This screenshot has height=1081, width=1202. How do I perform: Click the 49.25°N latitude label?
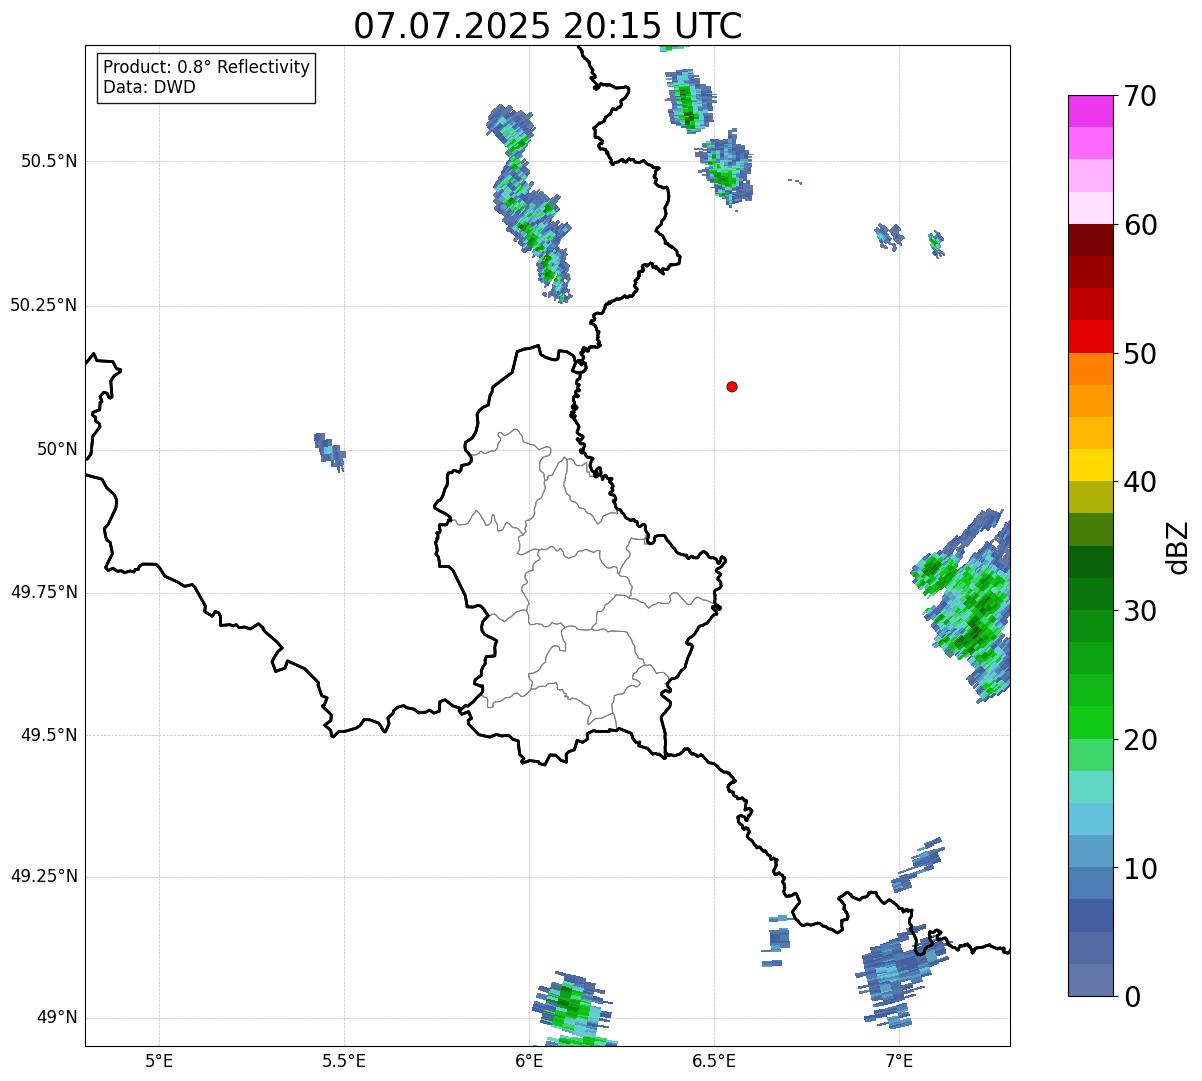pyautogui.click(x=43, y=877)
